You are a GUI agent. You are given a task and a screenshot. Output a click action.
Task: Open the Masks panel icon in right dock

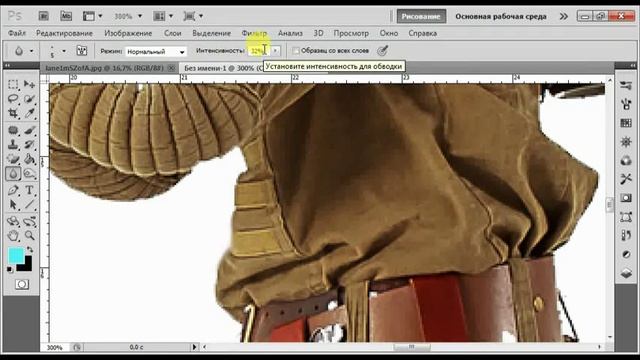(626, 198)
